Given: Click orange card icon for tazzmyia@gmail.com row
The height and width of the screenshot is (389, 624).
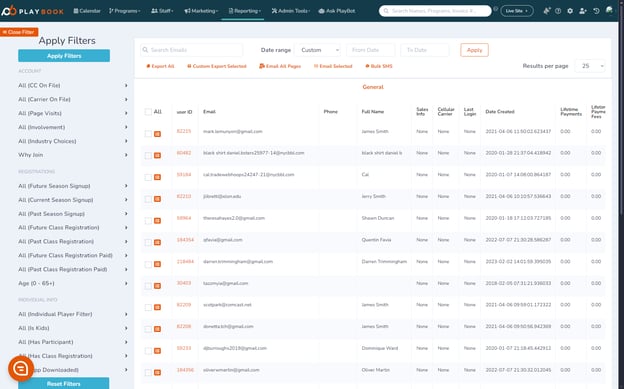Looking at the screenshot, I should [x=157, y=285].
